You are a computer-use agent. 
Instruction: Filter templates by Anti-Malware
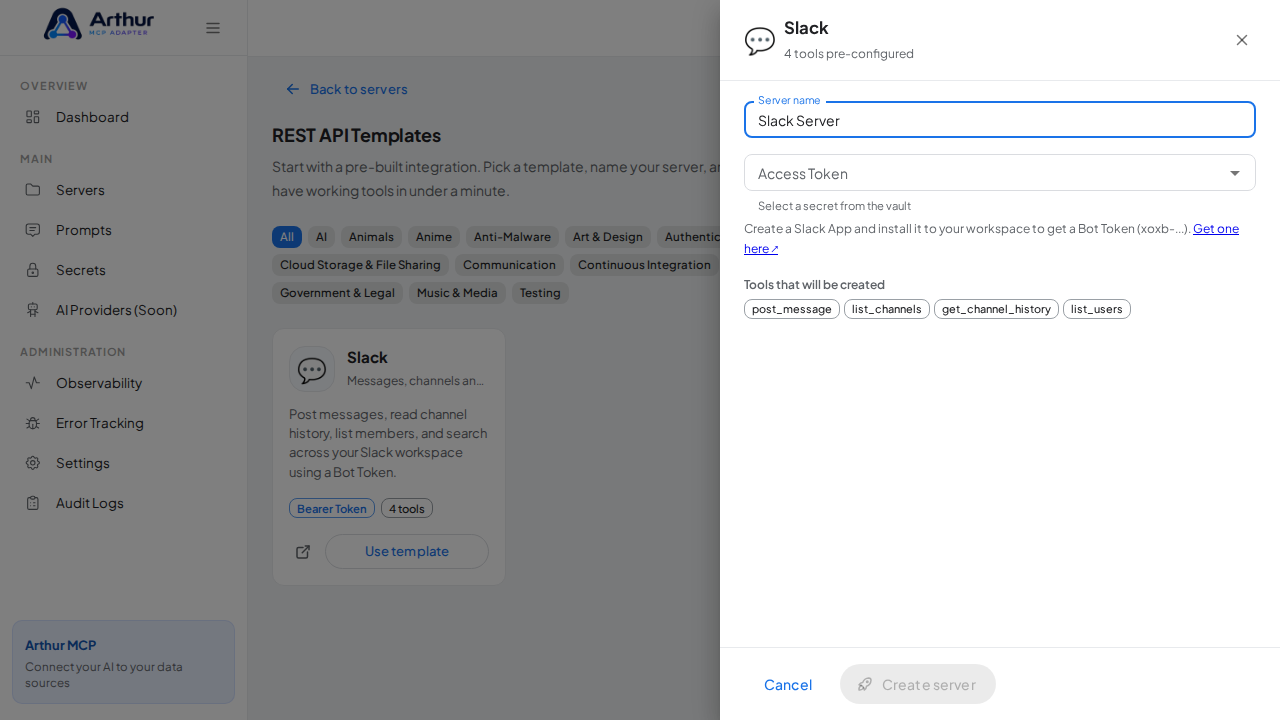pyautogui.click(x=512, y=237)
